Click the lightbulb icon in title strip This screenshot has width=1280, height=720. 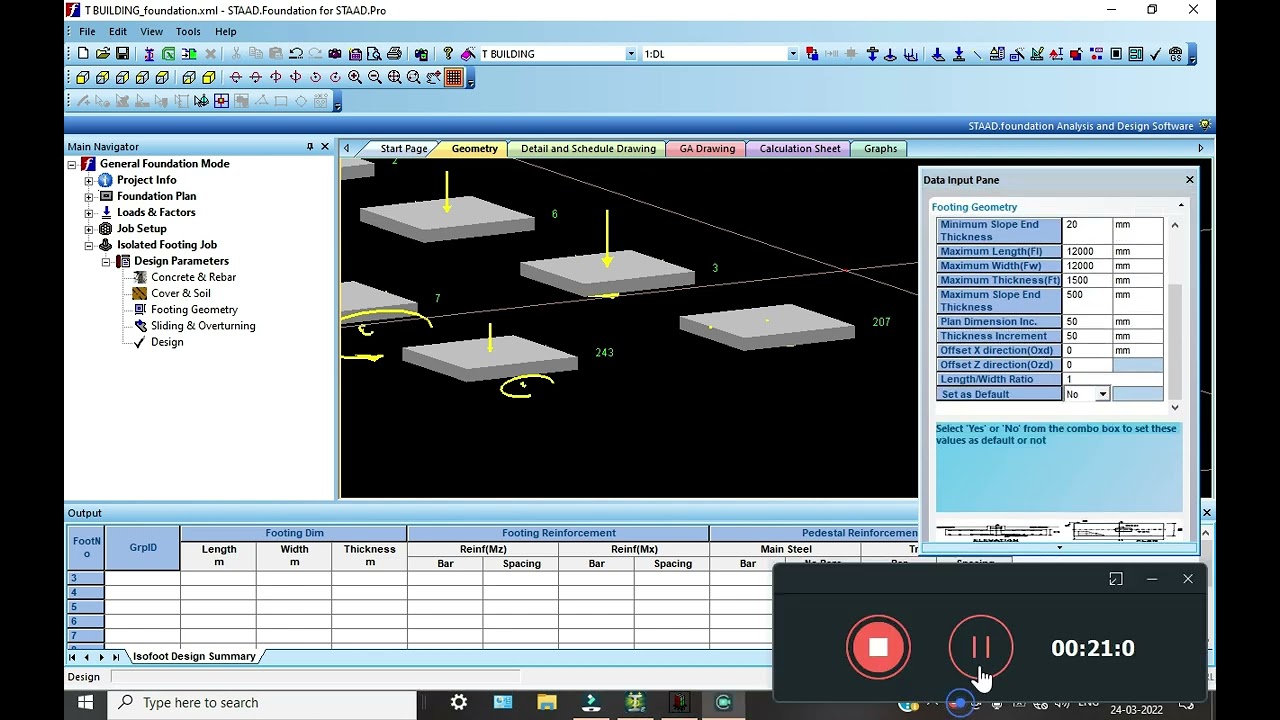click(x=1204, y=125)
